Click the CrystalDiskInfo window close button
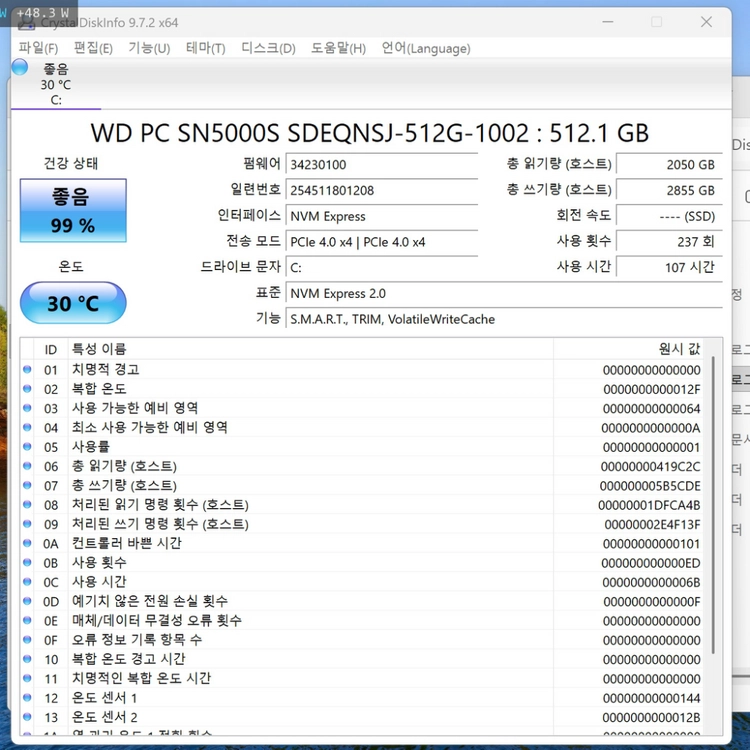The height and width of the screenshot is (750, 750). click(706, 22)
